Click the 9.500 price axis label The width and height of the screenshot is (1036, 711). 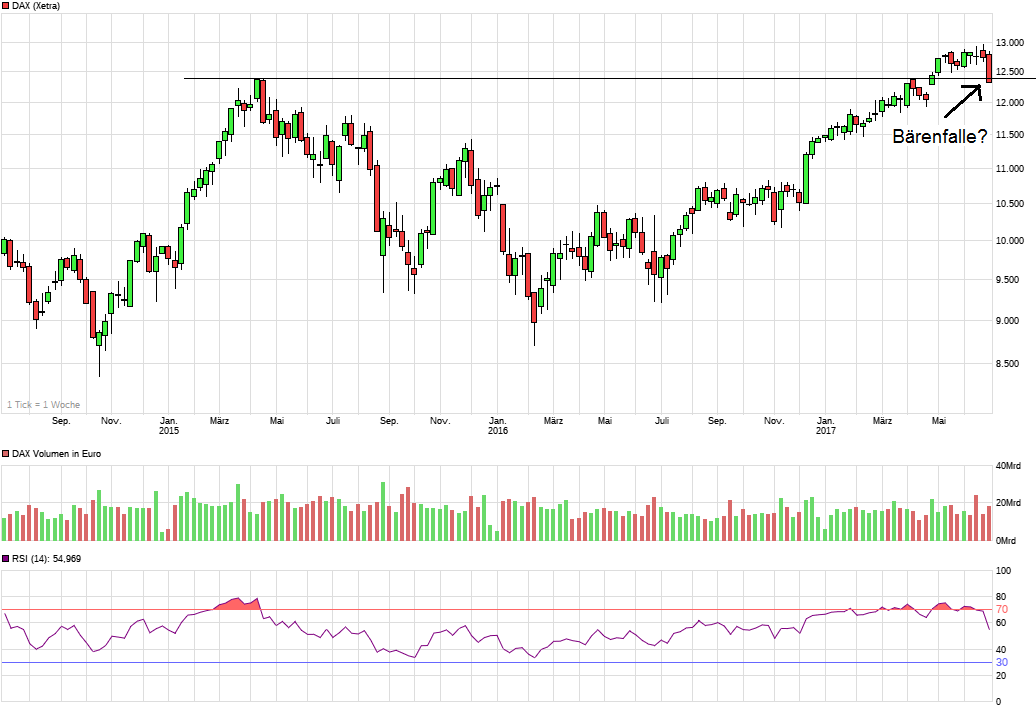coord(1008,280)
